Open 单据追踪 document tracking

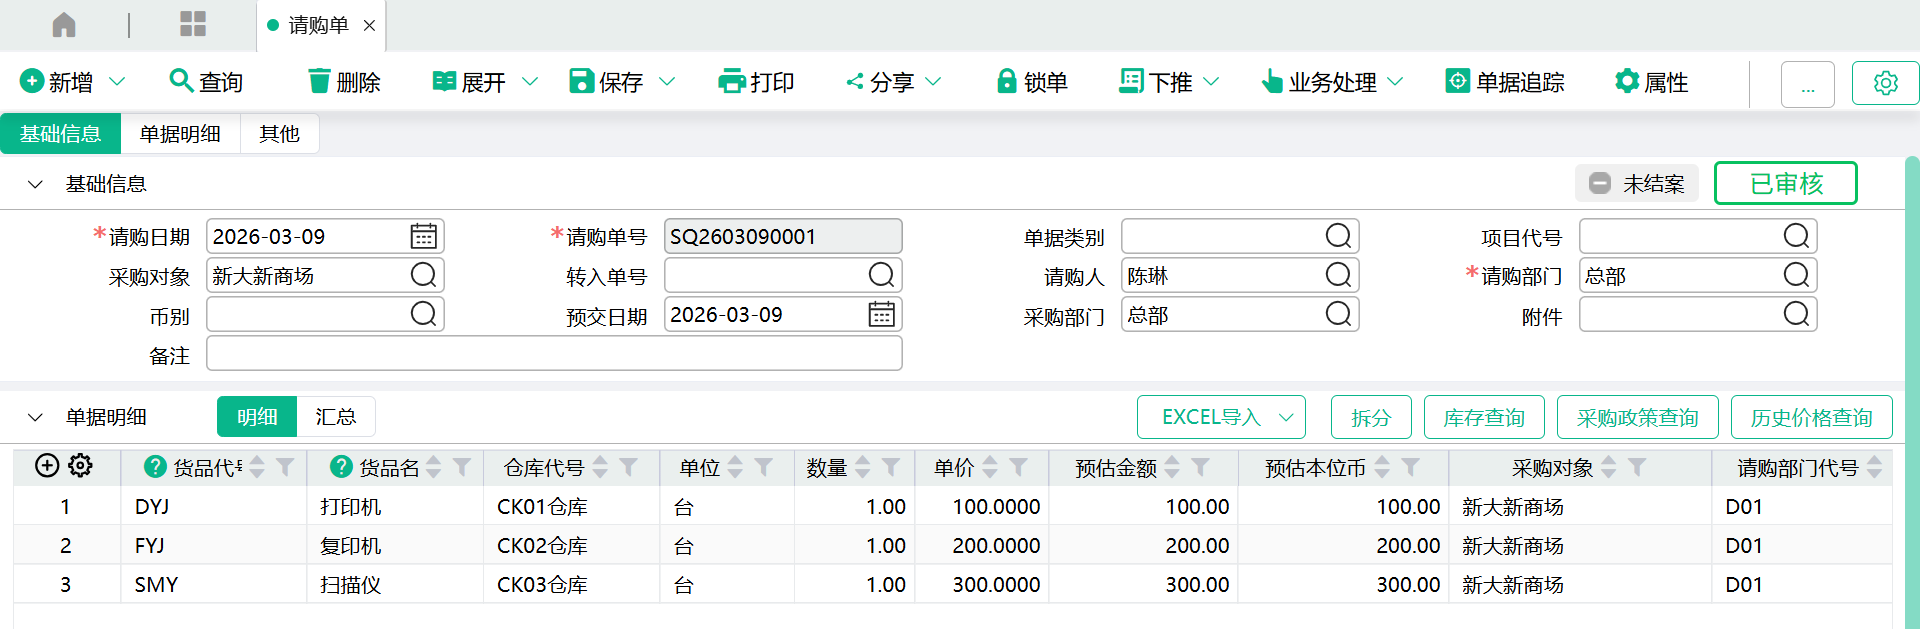tap(1505, 82)
